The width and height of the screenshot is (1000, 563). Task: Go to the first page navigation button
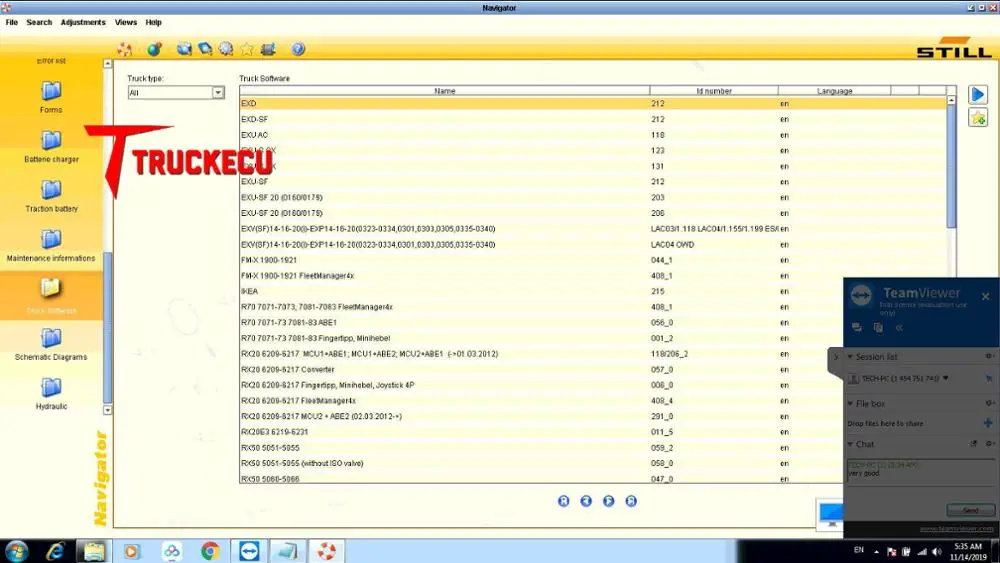point(563,501)
